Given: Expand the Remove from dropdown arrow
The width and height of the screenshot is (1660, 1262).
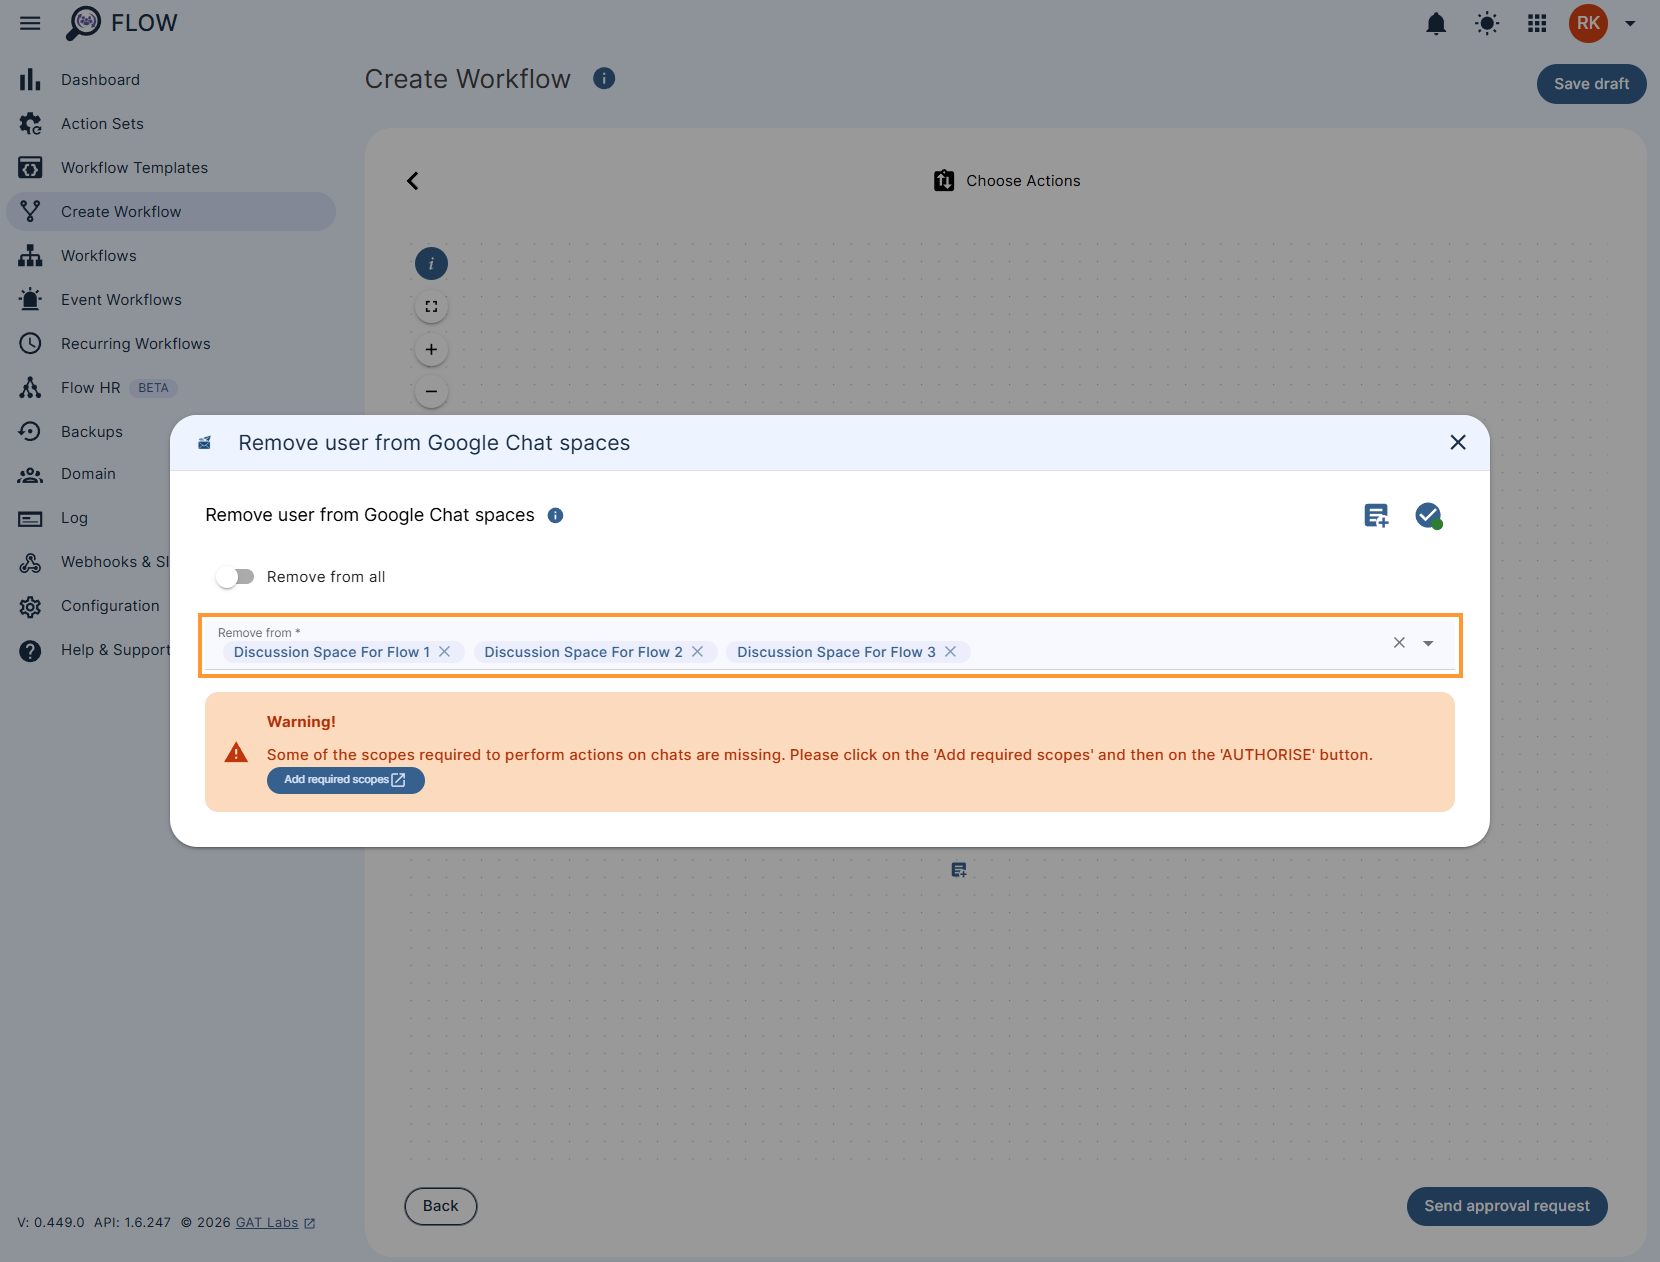Looking at the screenshot, I should point(1428,644).
